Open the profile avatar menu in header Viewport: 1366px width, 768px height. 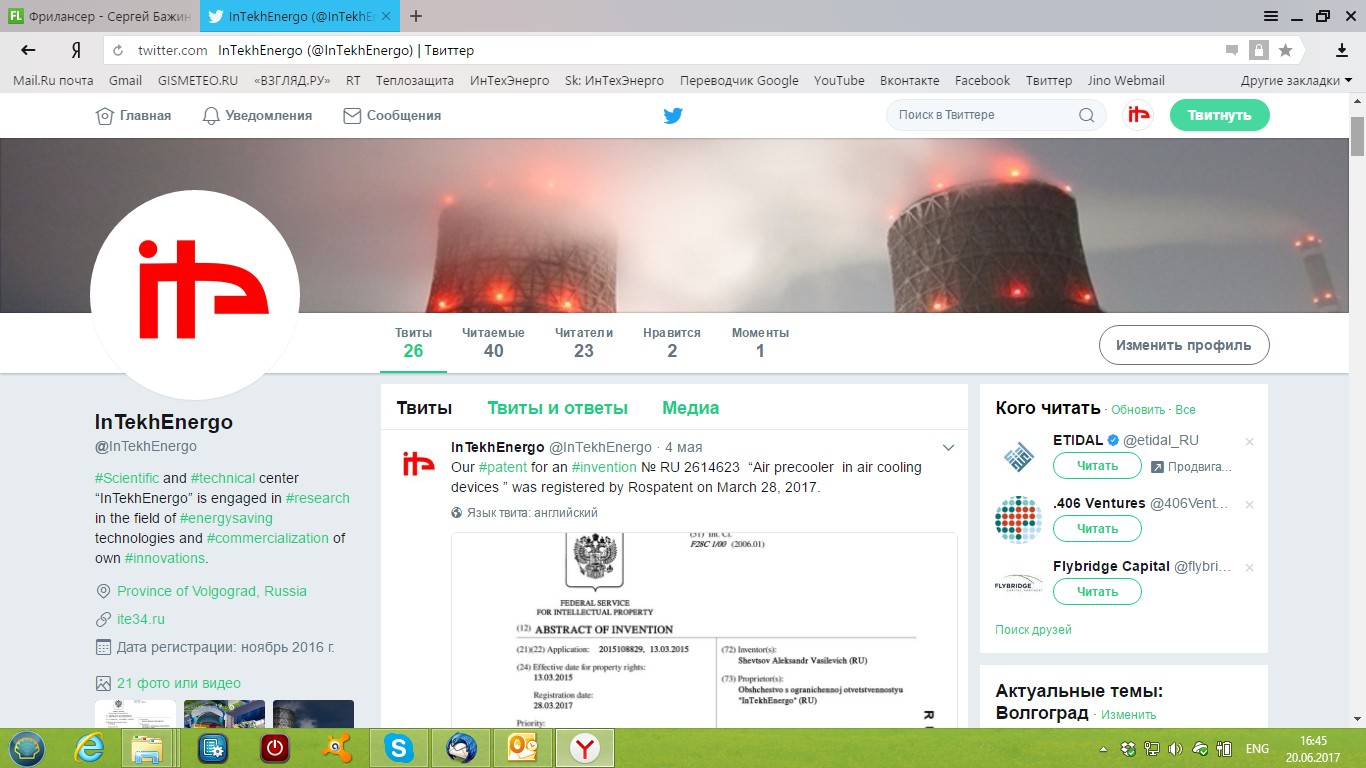(x=1138, y=115)
